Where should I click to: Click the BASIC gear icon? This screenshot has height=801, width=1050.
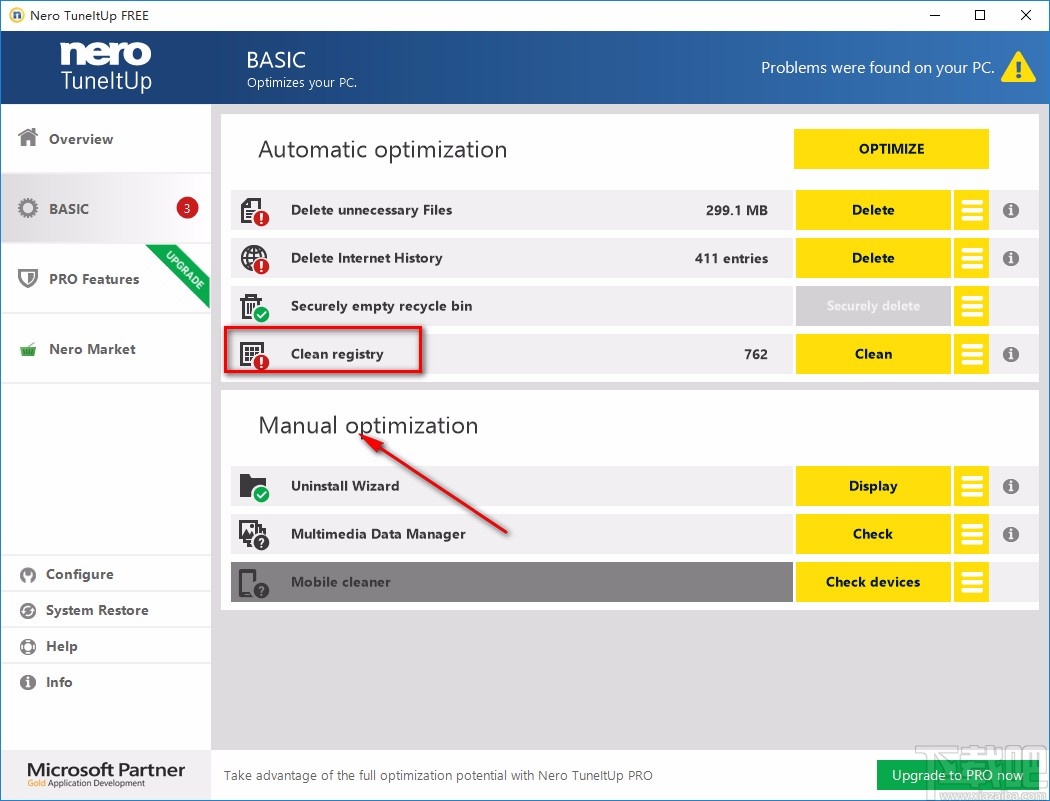[x=28, y=208]
